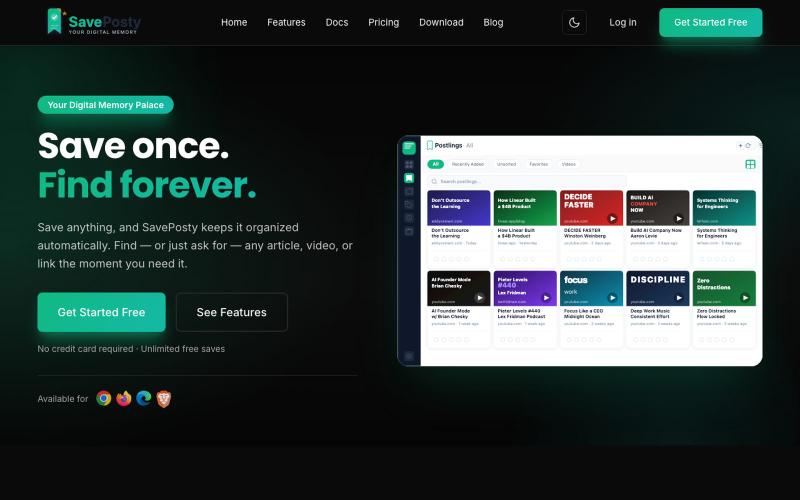Click the Microsoft Edge browser icon
Viewport: 800px width, 500px height.
[143, 398]
